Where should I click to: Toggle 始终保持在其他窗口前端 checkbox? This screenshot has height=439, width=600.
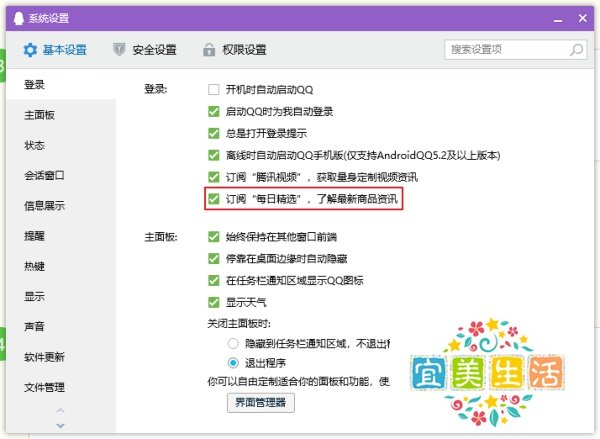point(214,237)
